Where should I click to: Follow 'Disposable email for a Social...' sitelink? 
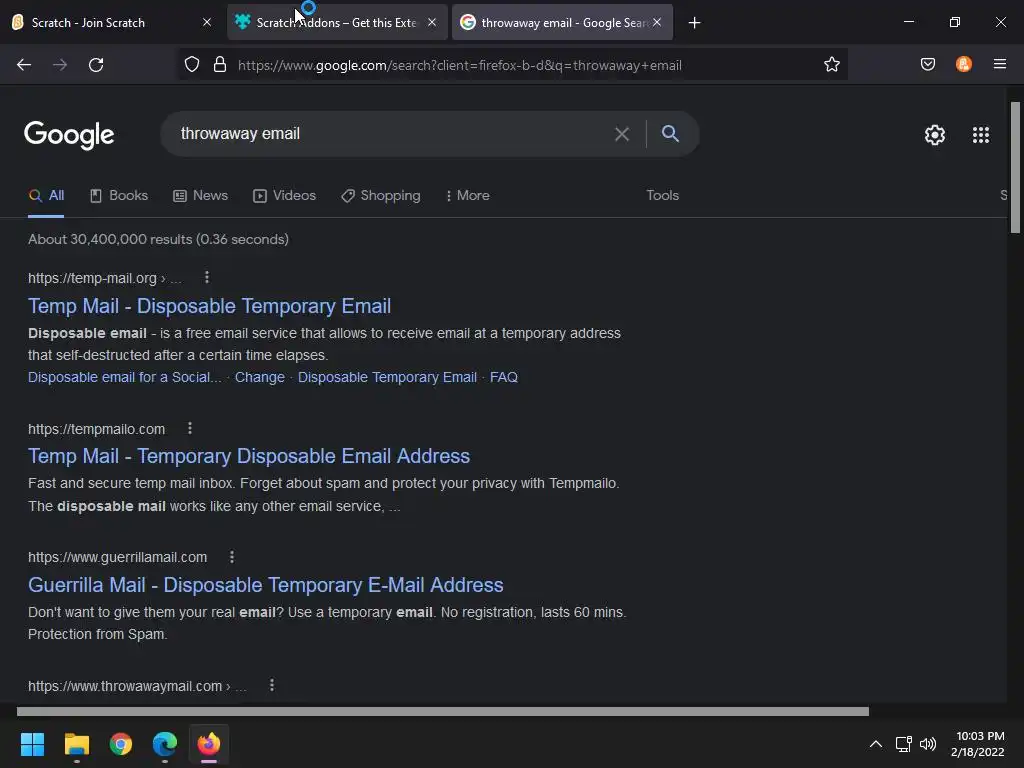click(x=125, y=377)
